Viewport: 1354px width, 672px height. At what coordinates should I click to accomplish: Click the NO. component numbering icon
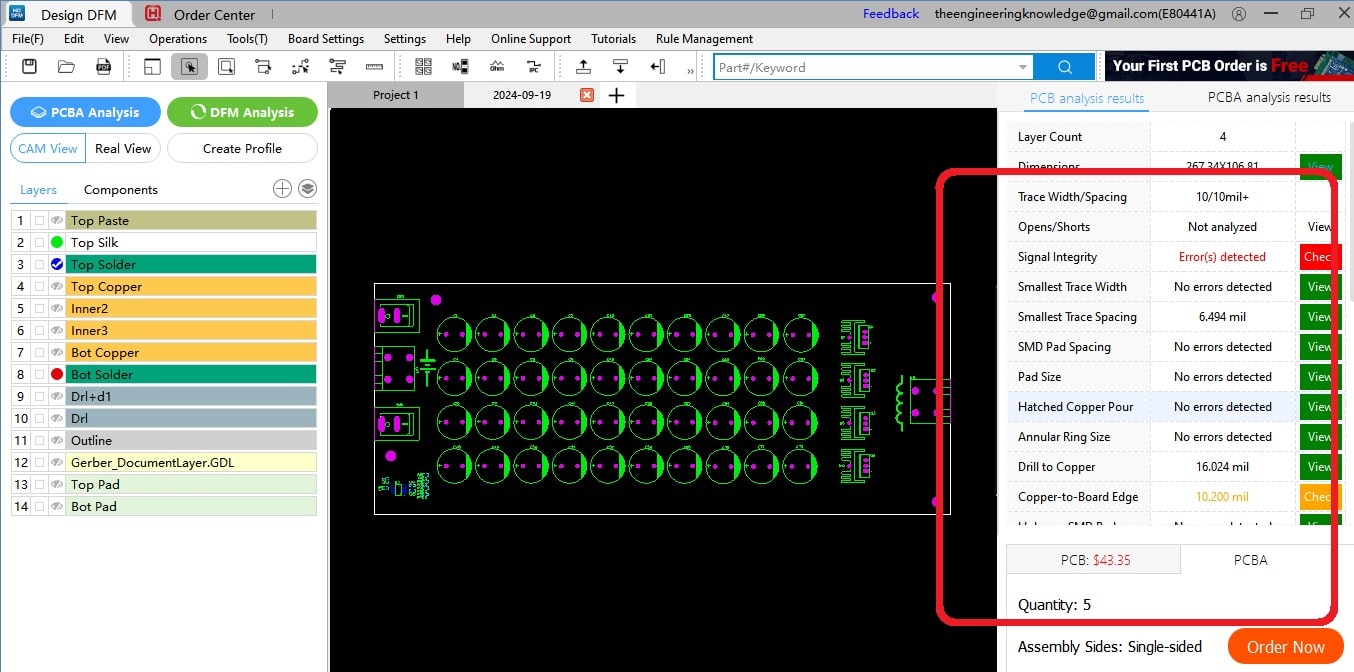point(460,67)
